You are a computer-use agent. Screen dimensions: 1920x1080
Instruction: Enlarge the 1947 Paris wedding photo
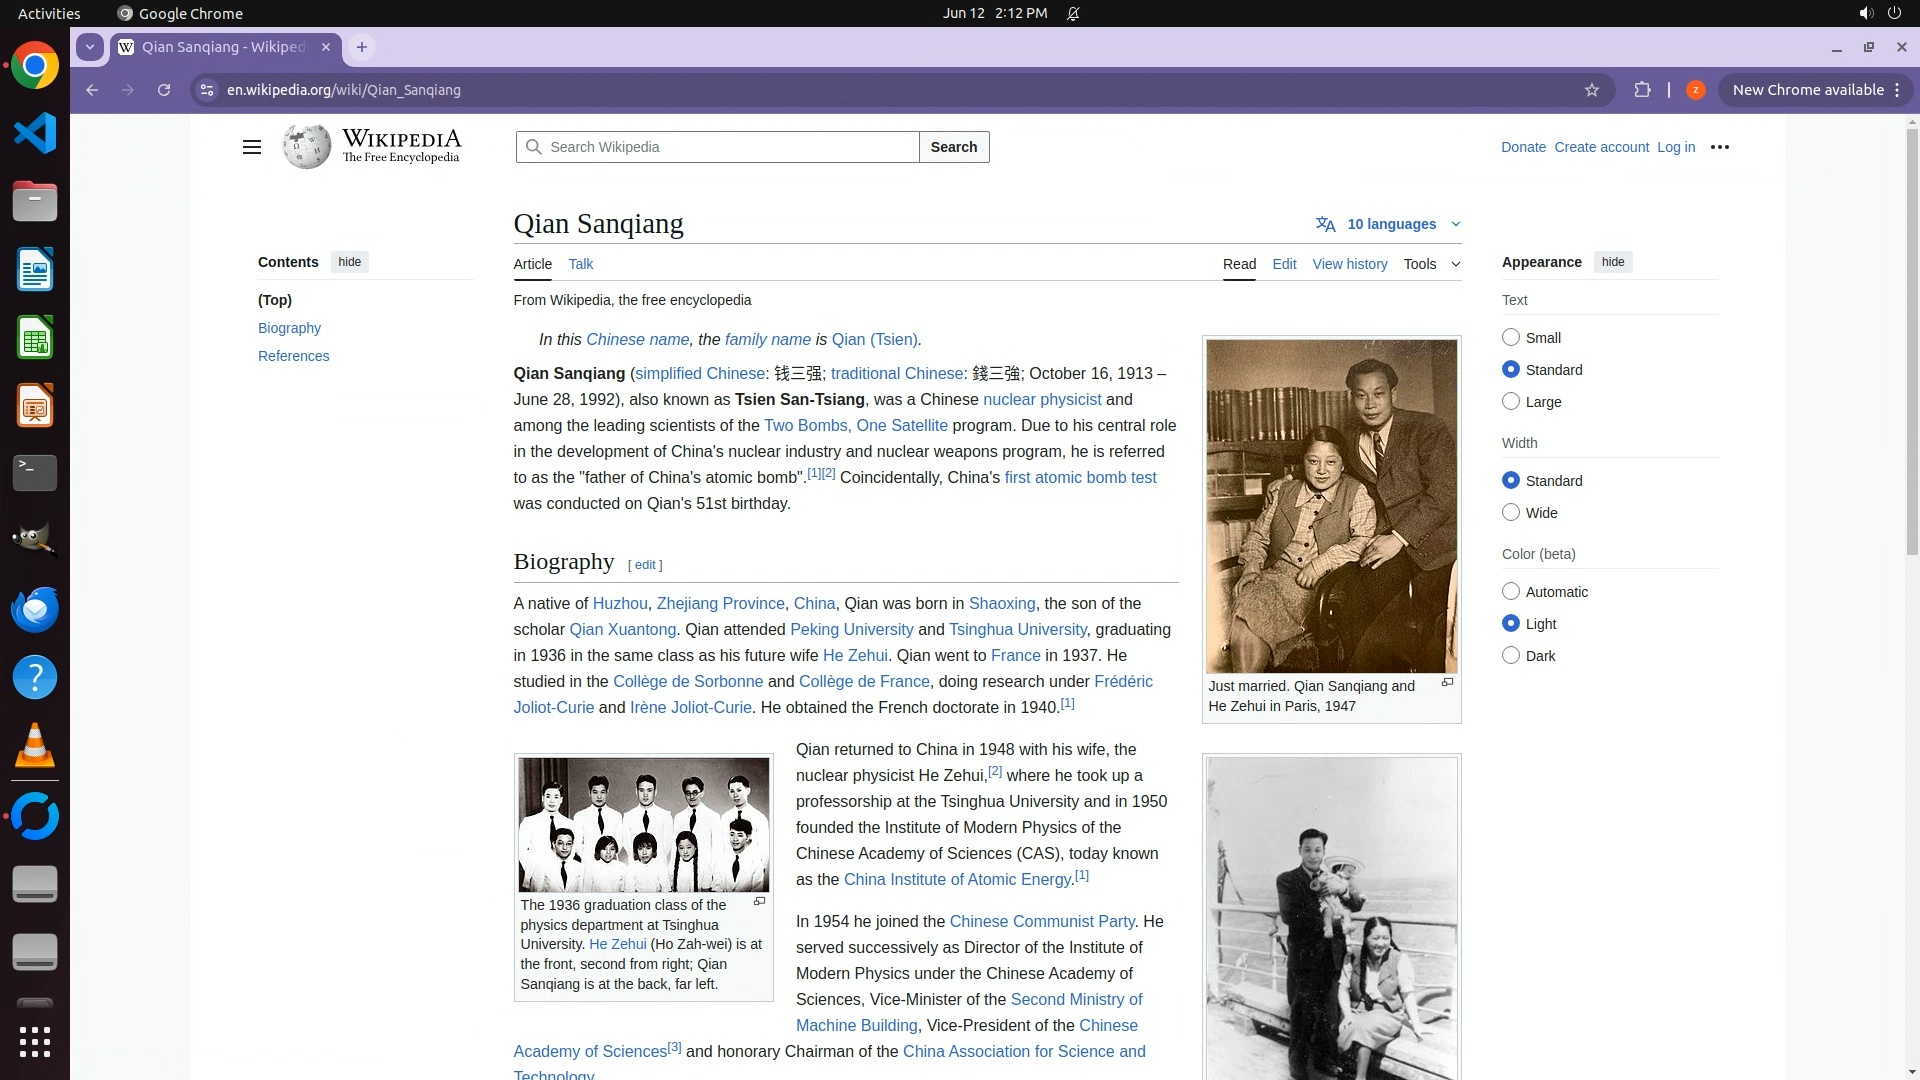coord(1446,683)
